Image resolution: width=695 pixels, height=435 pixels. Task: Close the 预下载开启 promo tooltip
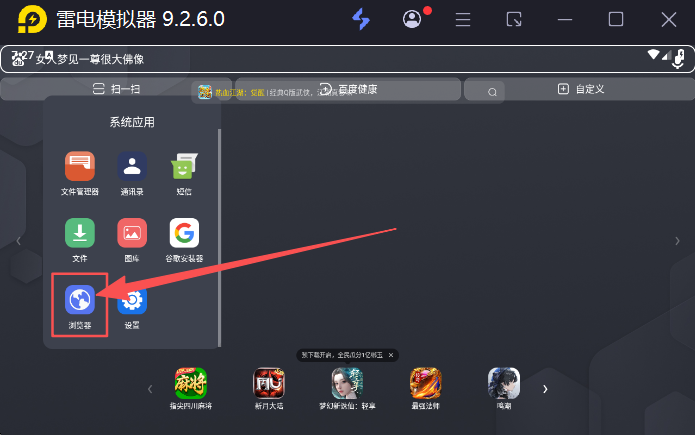click(391, 355)
